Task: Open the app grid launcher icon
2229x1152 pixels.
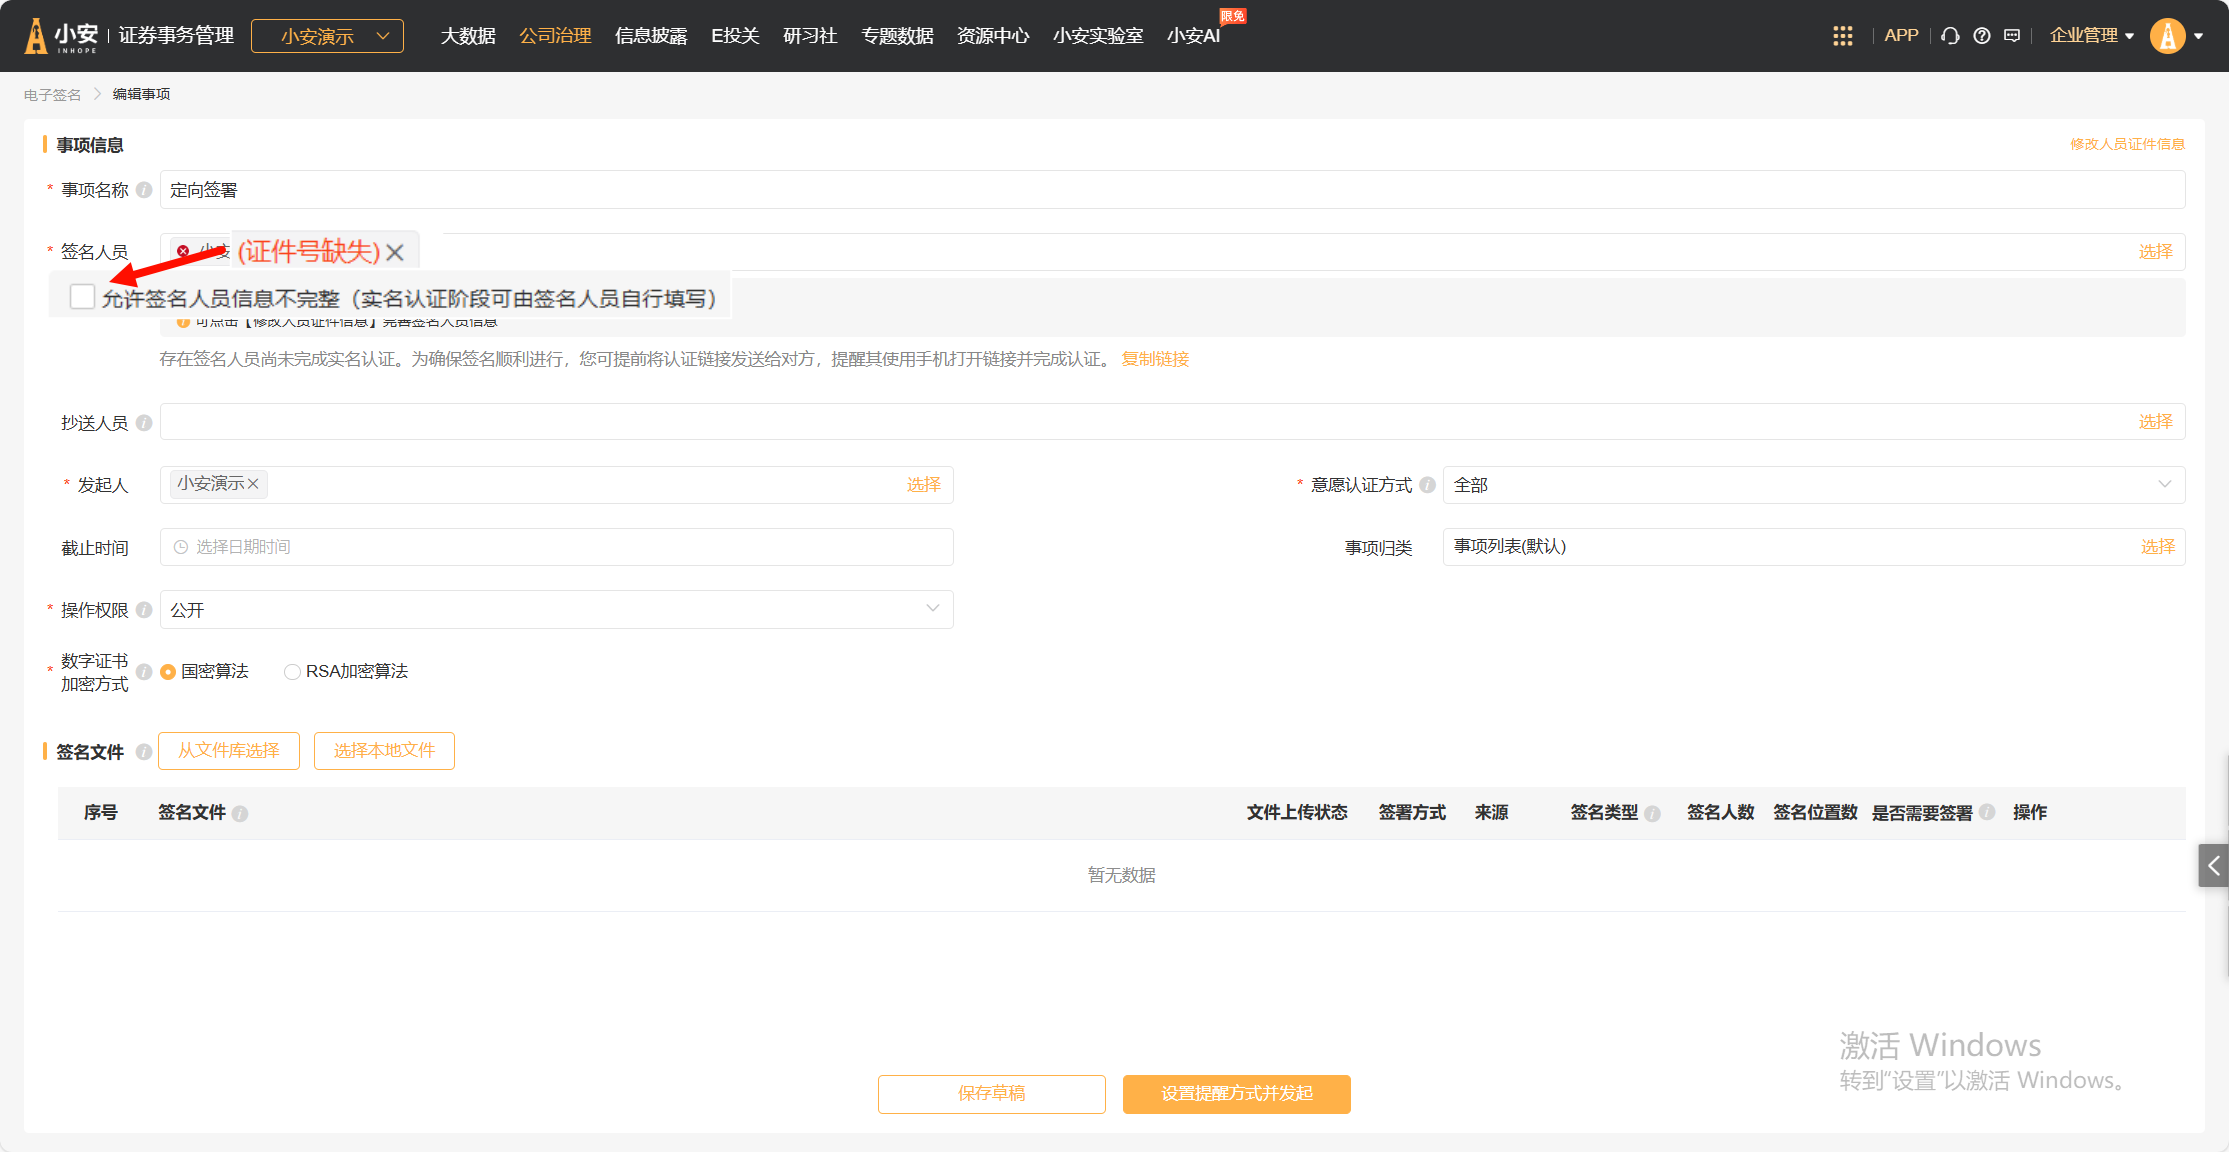Action: click(1842, 36)
